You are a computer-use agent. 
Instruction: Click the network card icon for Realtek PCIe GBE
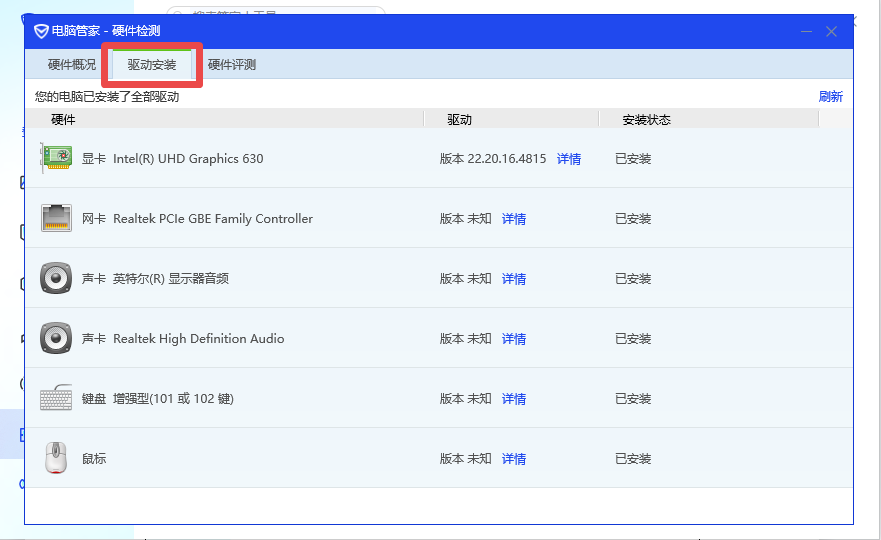pos(56,218)
